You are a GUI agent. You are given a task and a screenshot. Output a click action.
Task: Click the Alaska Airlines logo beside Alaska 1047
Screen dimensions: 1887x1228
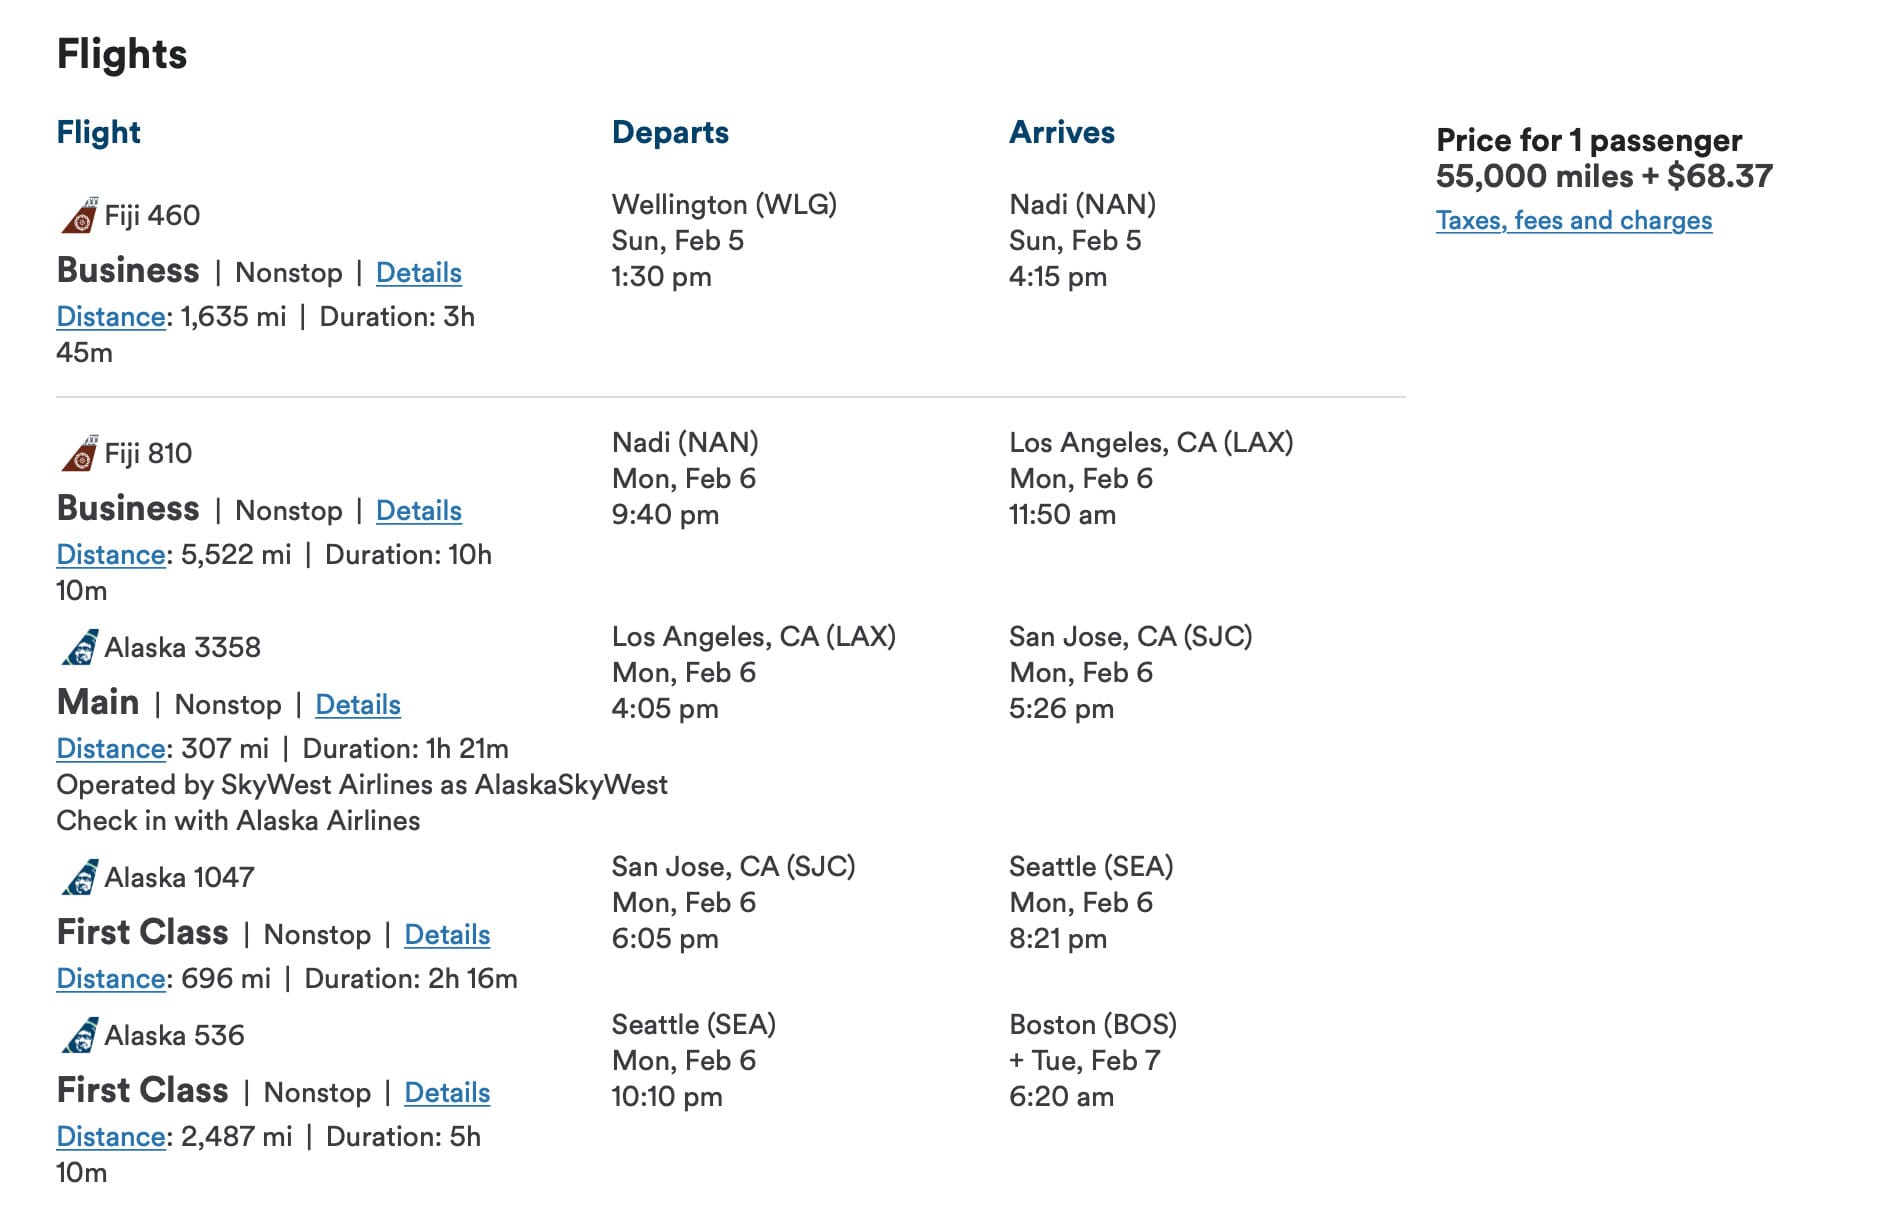(79, 876)
